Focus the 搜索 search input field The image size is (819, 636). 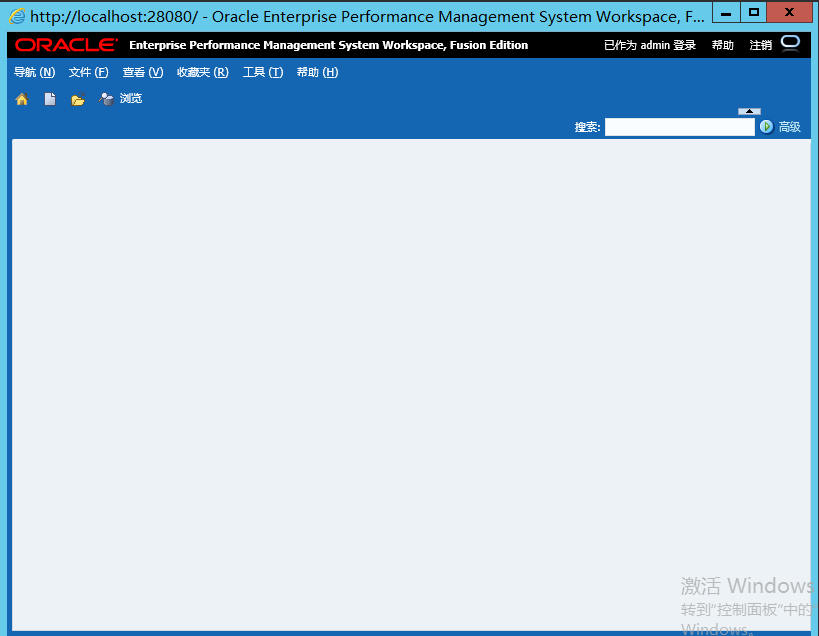coord(680,127)
